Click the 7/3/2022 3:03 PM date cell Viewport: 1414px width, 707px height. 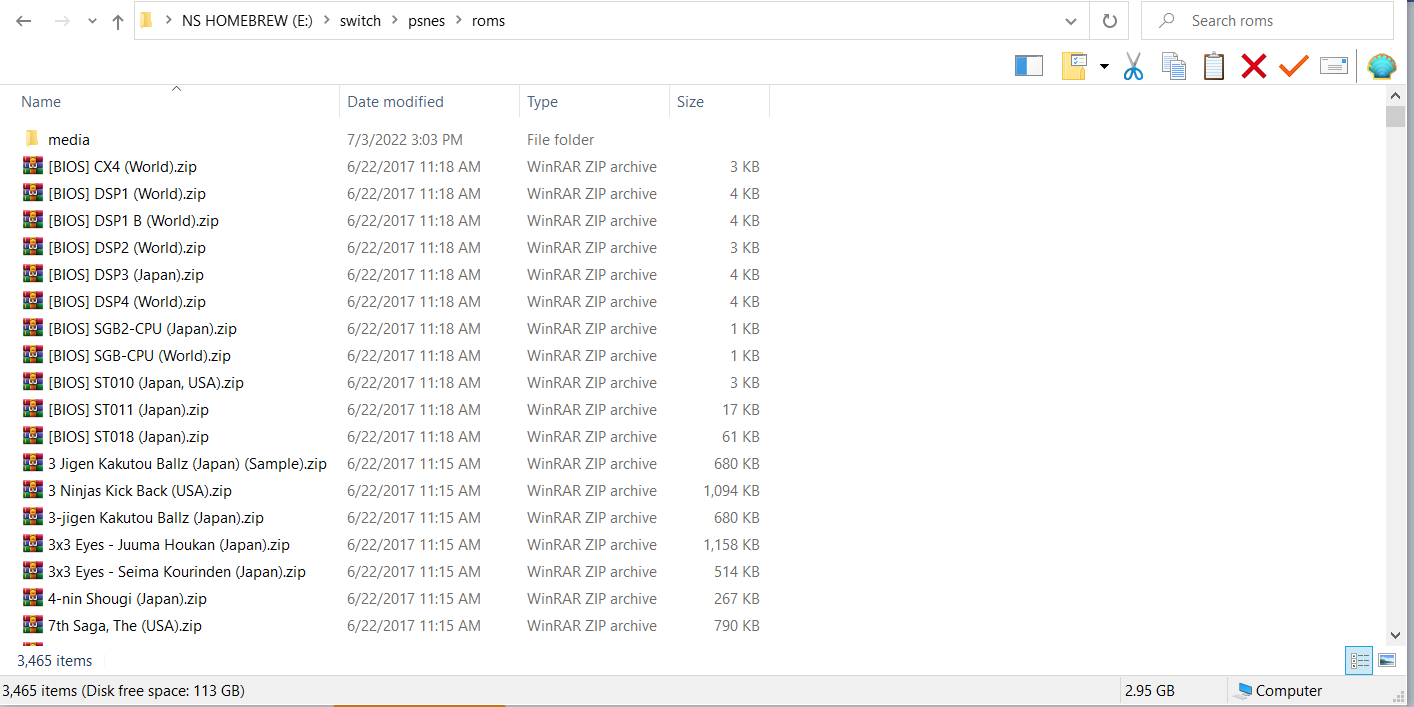click(x=405, y=139)
